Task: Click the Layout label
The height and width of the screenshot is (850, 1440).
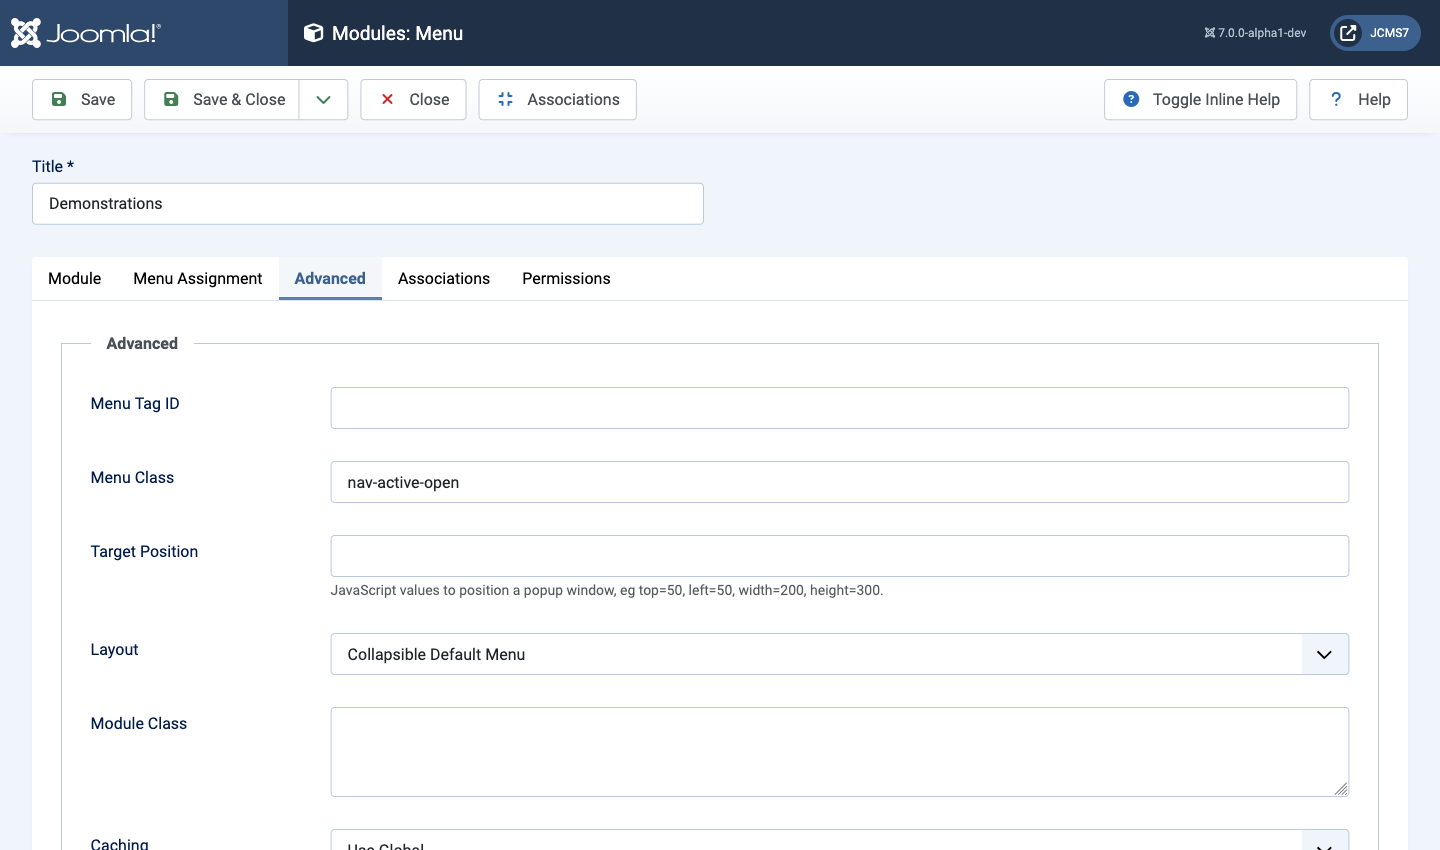Action: click(x=114, y=650)
